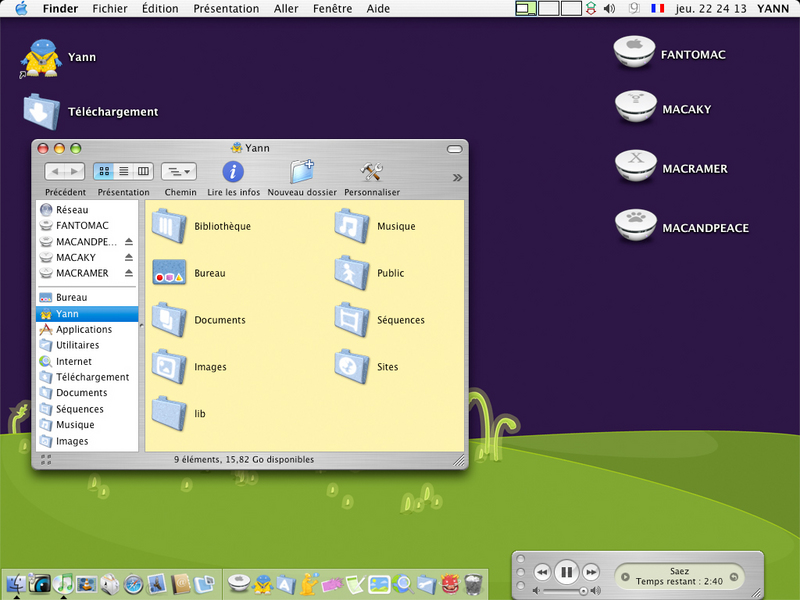Open Safari compass icon in the Dock
Screen dimensions: 800x600
coord(134,584)
